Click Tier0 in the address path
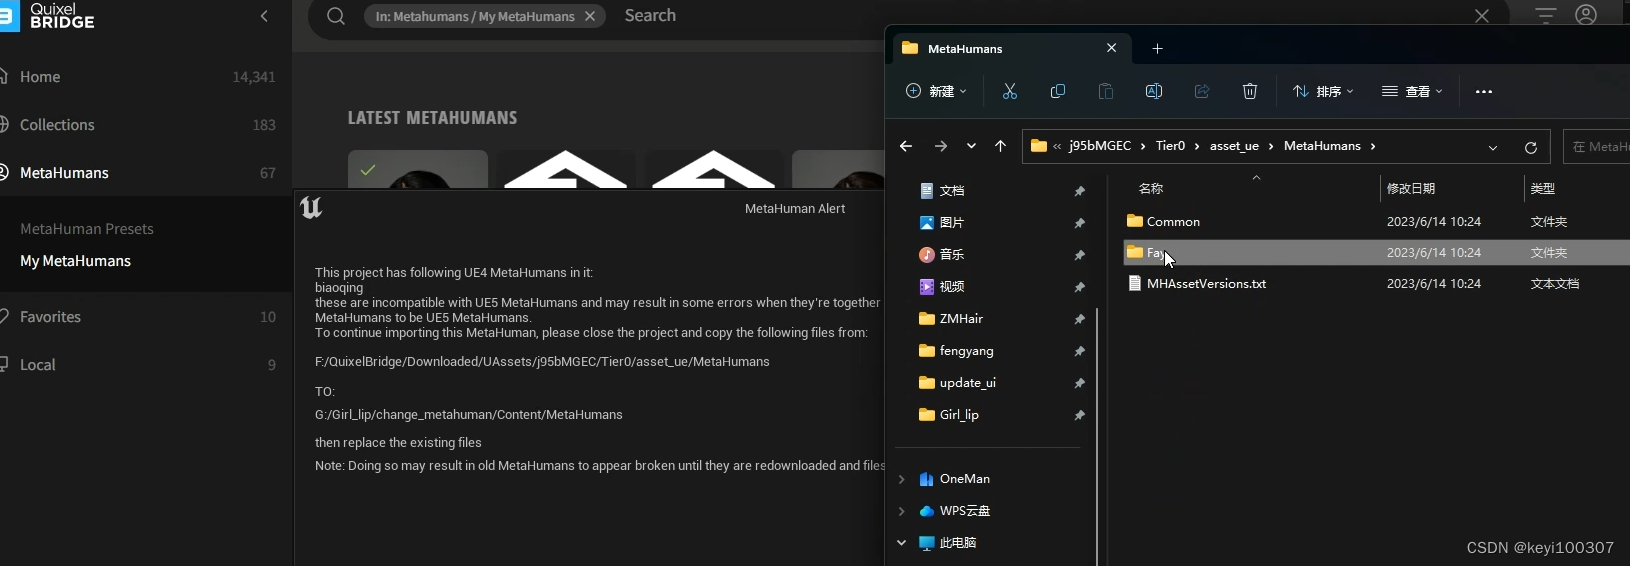Viewport: 1630px width, 566px height. click(1170, 146)
